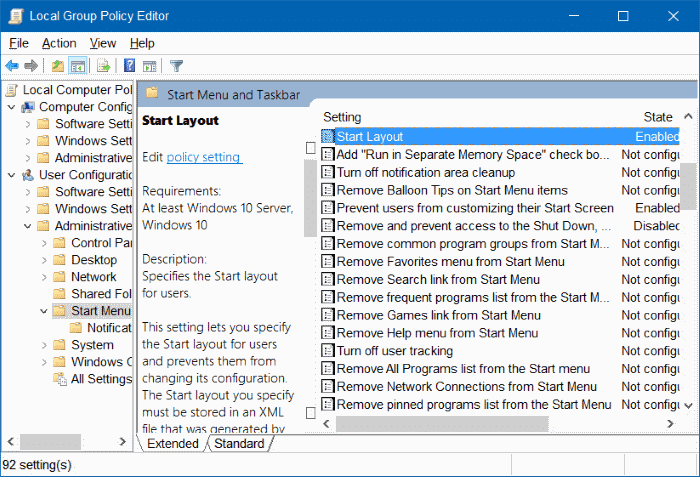Toggle the Show/Hide Console Tree icon

pos(78,66)
